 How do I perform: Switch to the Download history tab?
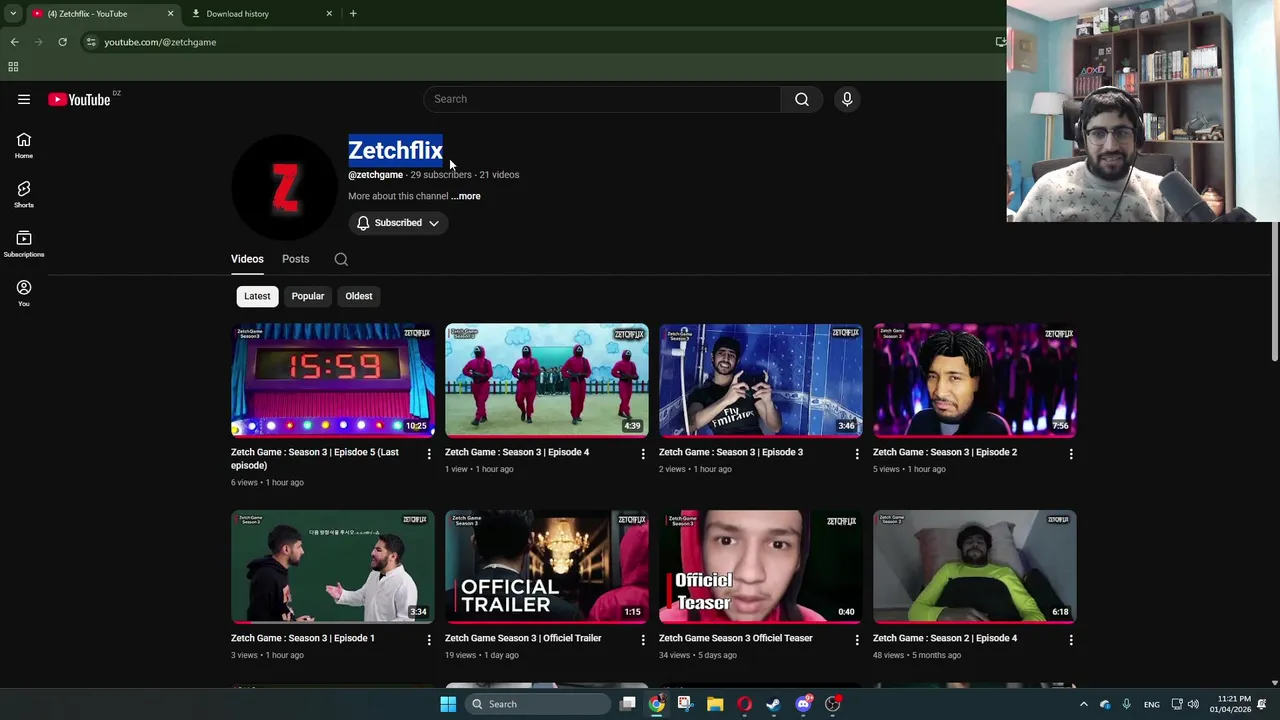coord(260,13)
